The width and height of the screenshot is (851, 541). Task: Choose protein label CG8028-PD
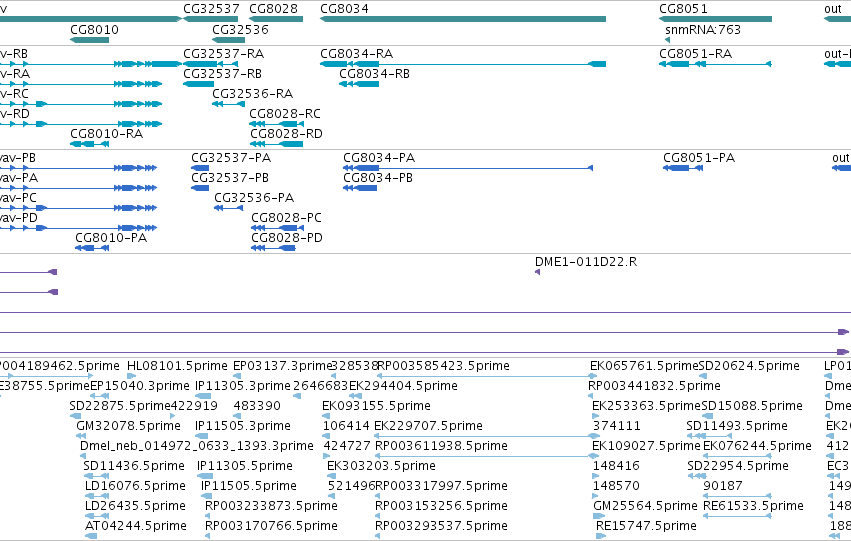[x=287, y=238]
